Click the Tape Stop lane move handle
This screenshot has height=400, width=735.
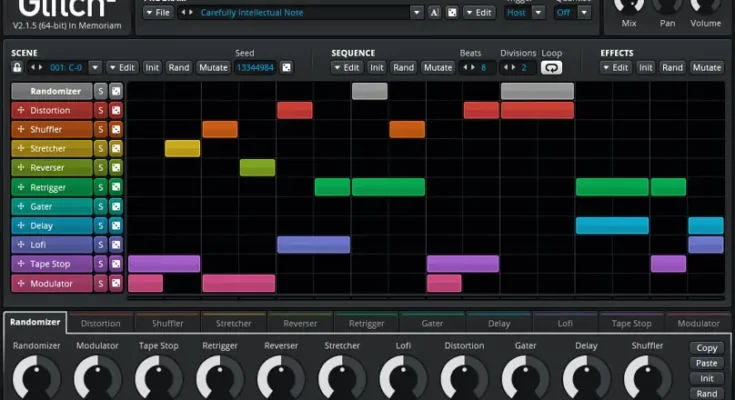click(21, 264)
